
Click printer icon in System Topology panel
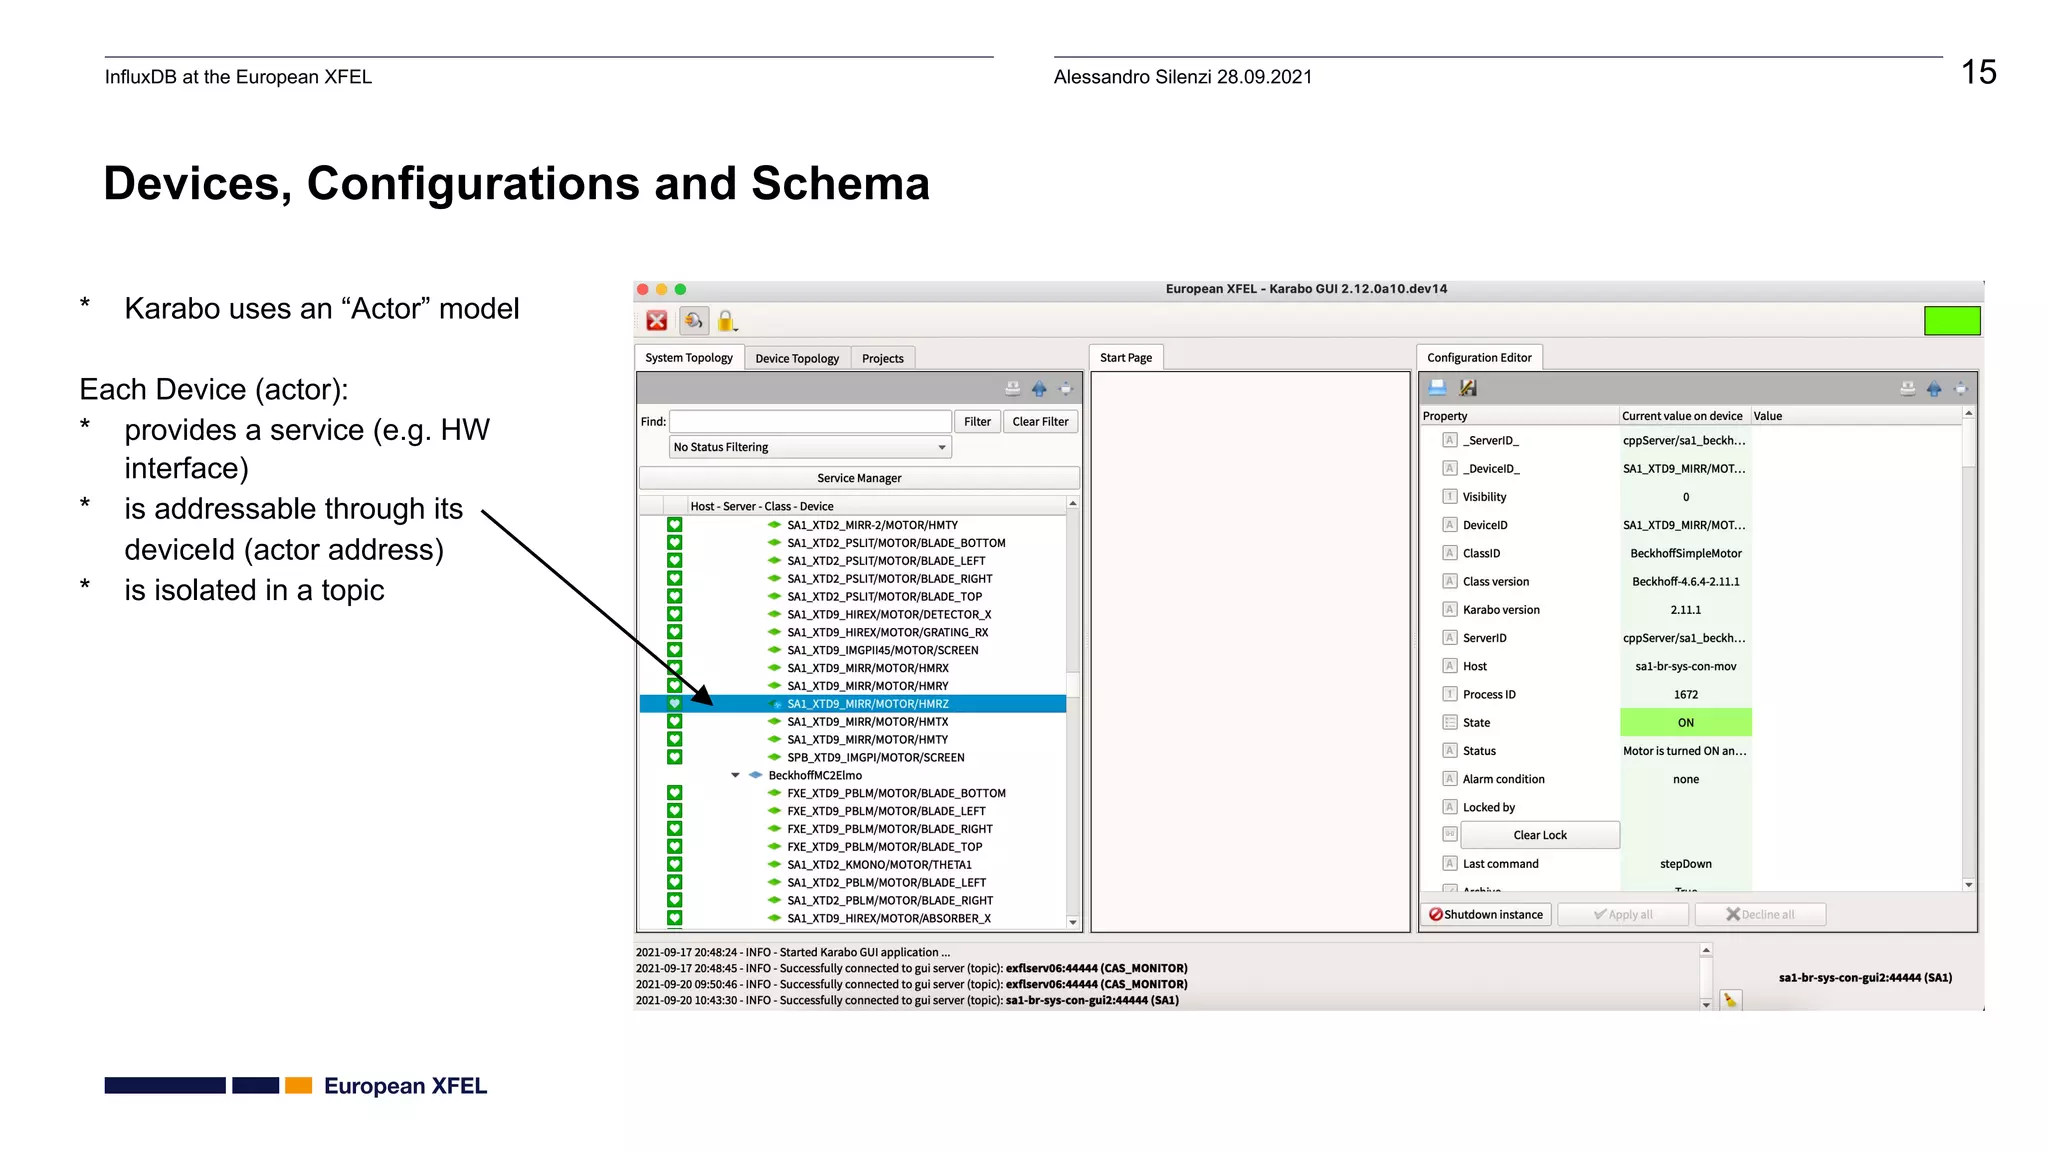tap(1012, 389)
